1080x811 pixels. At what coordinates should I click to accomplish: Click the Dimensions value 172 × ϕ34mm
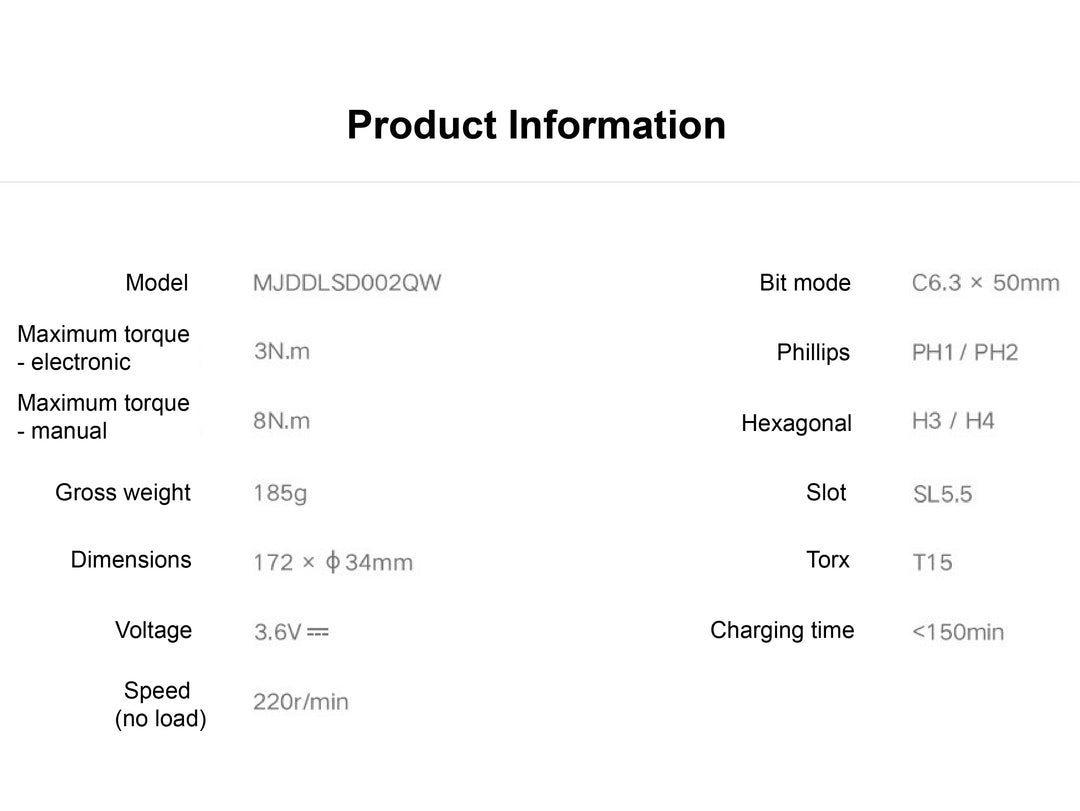click(333, 562)
